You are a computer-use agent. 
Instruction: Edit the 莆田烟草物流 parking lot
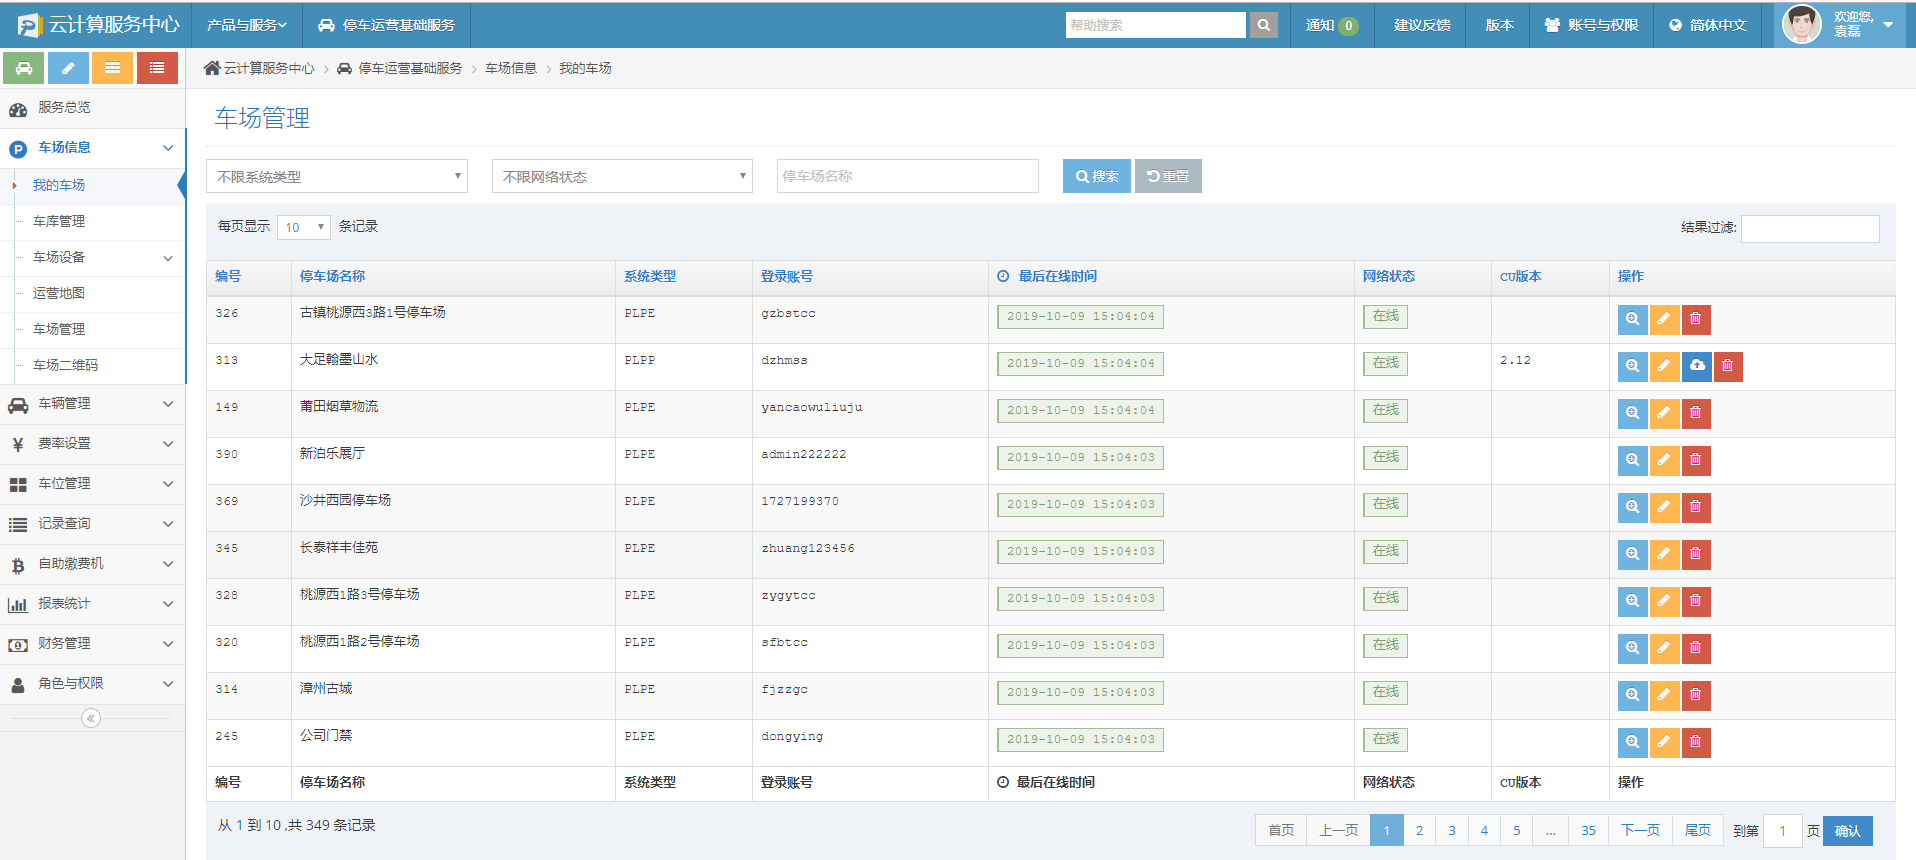tap(1664, 414)
